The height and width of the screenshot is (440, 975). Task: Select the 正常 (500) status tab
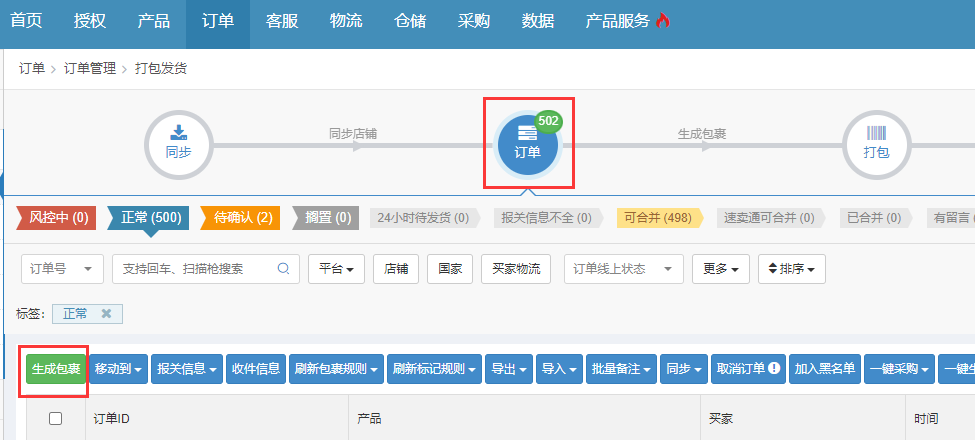click(149, 218)
